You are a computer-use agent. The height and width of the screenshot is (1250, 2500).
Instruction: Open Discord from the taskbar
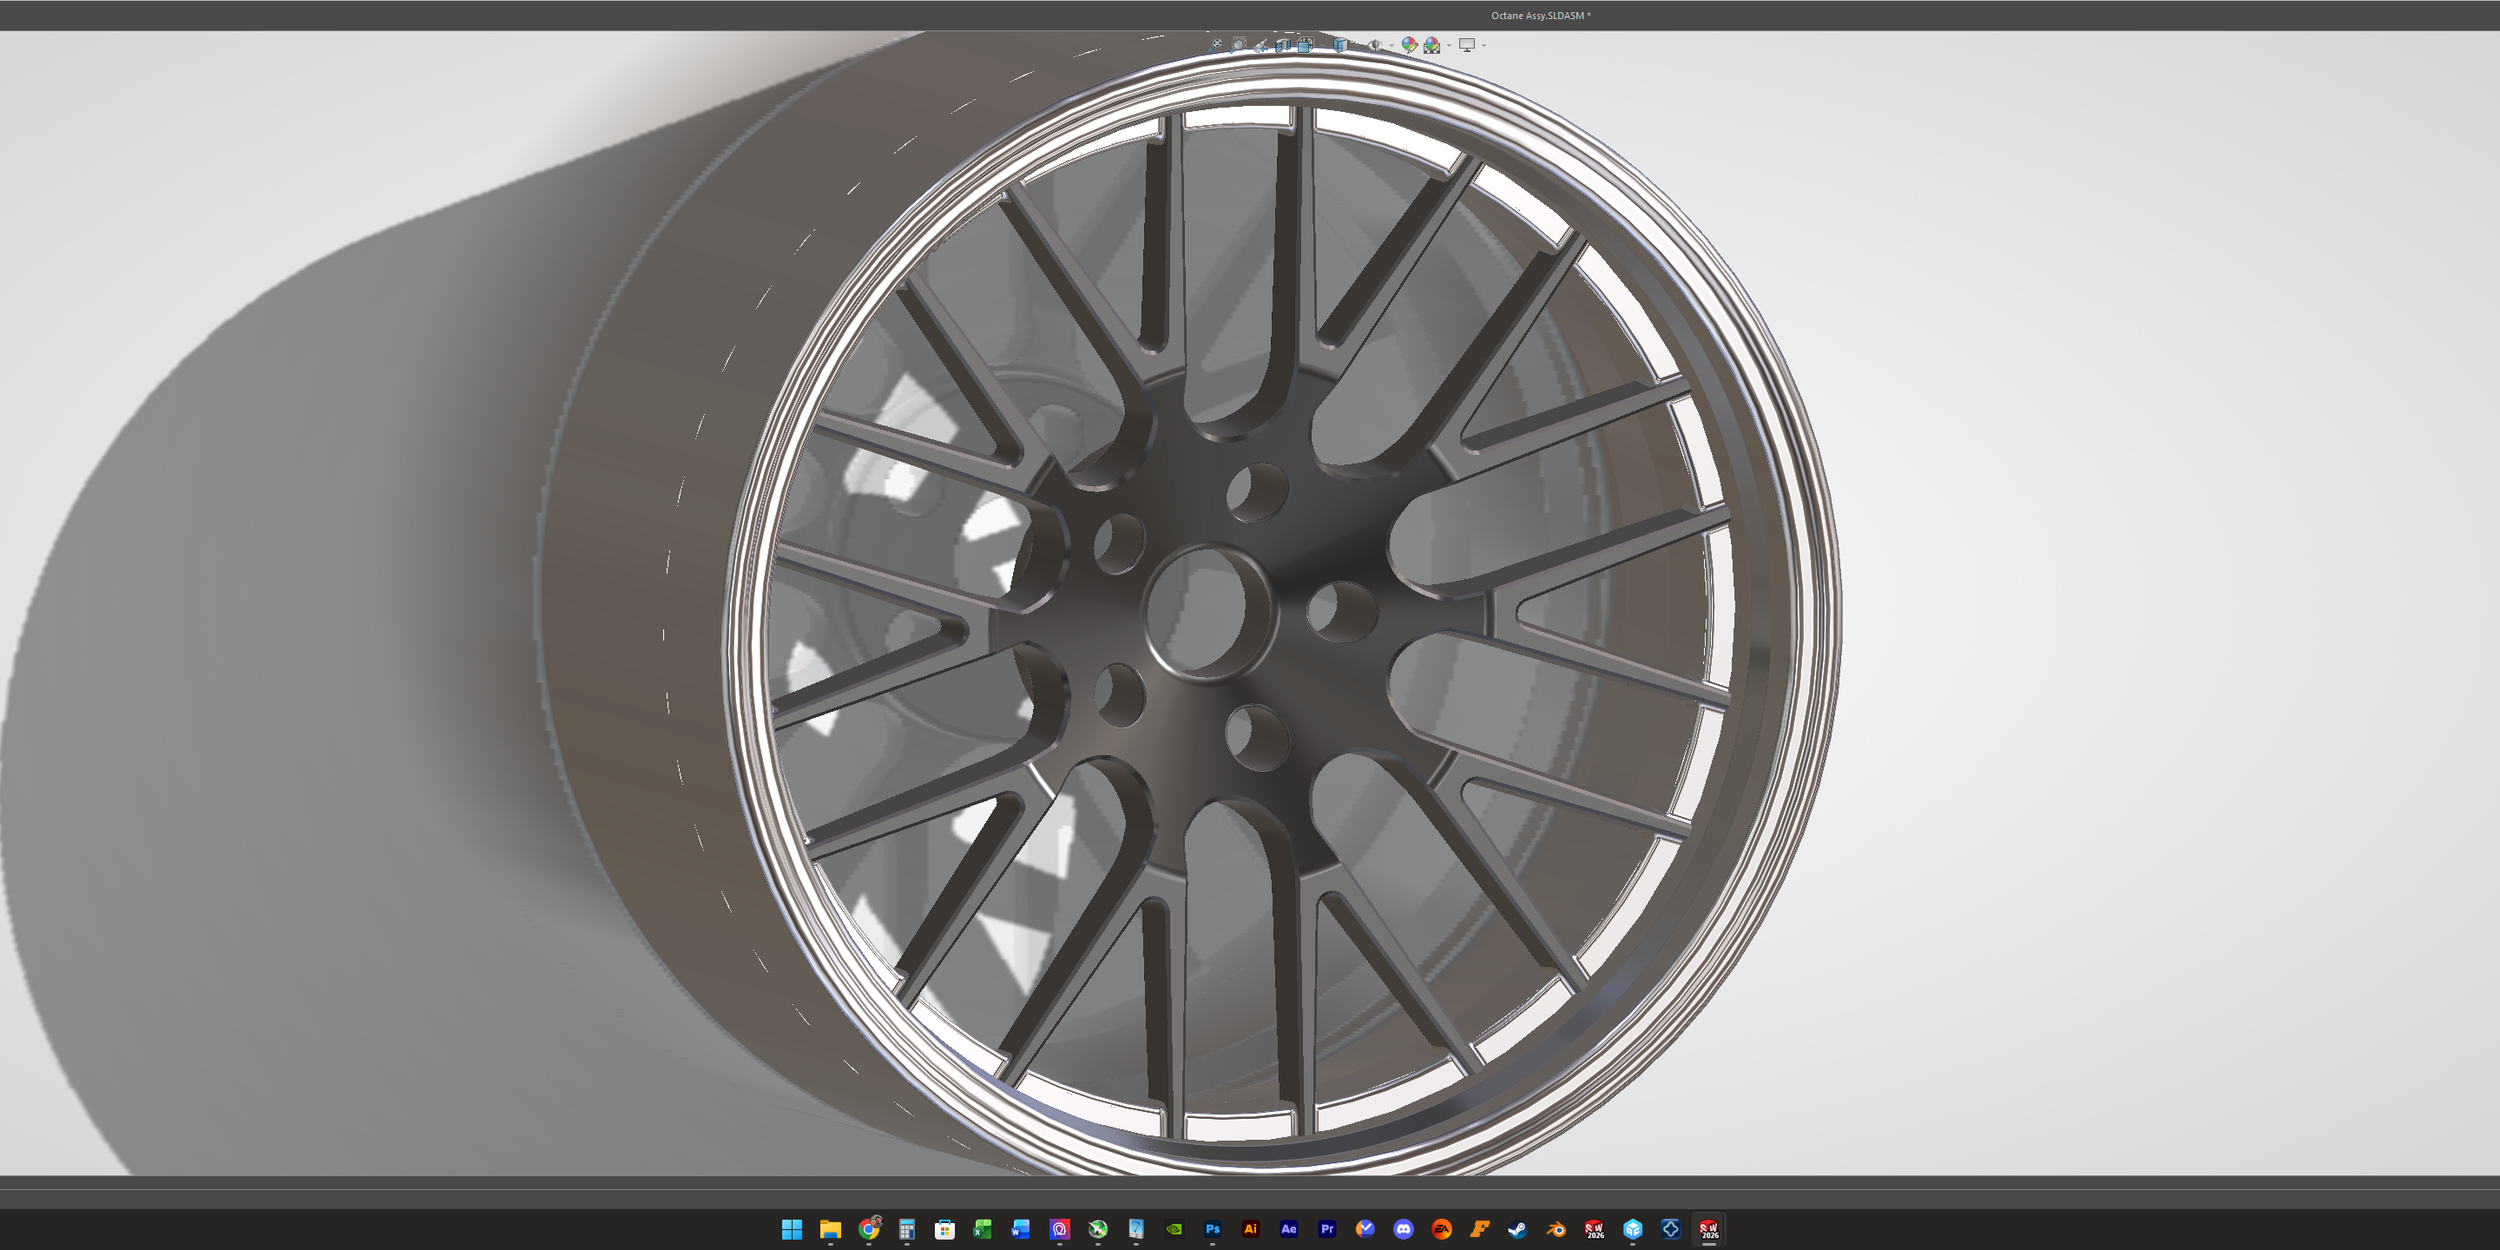1404,1229
